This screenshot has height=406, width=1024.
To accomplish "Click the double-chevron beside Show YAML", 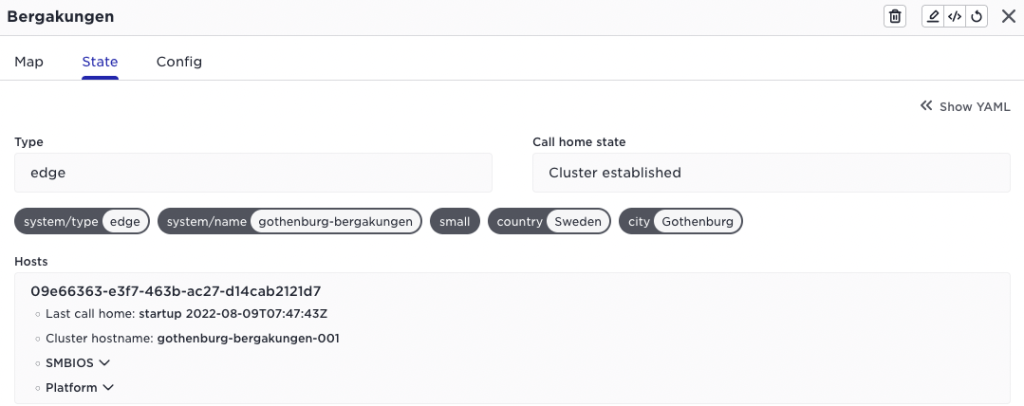I will coord(926,106).
